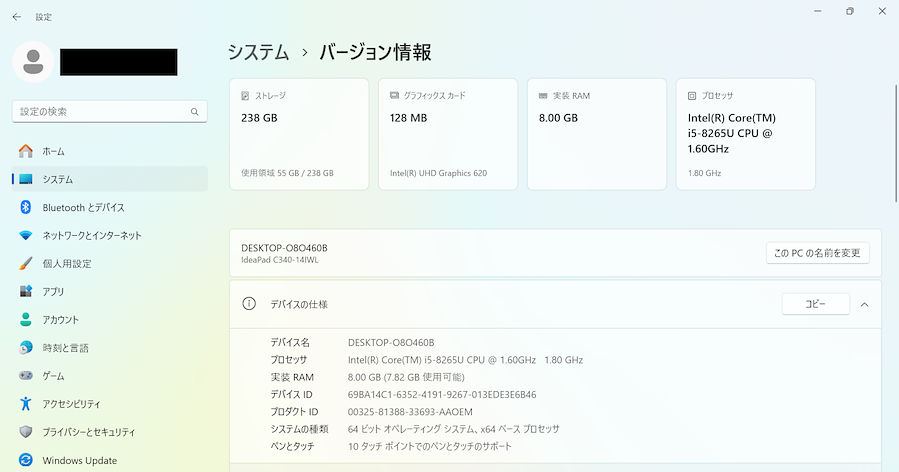This screenshot has width=899, height=472.
Task: Select システム in the sidebar
Action: pos(57,179)
